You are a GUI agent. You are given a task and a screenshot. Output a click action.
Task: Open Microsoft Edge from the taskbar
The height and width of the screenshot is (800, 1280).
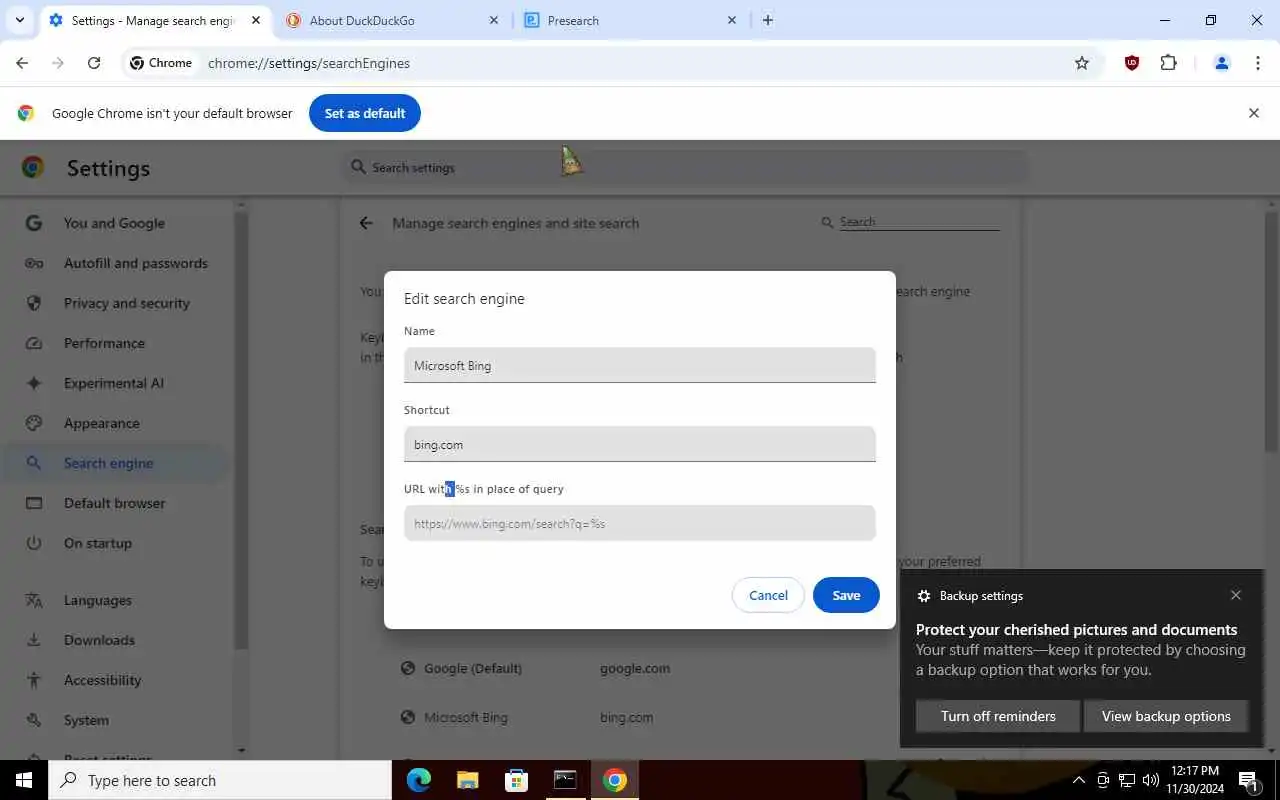coord(419,780)
